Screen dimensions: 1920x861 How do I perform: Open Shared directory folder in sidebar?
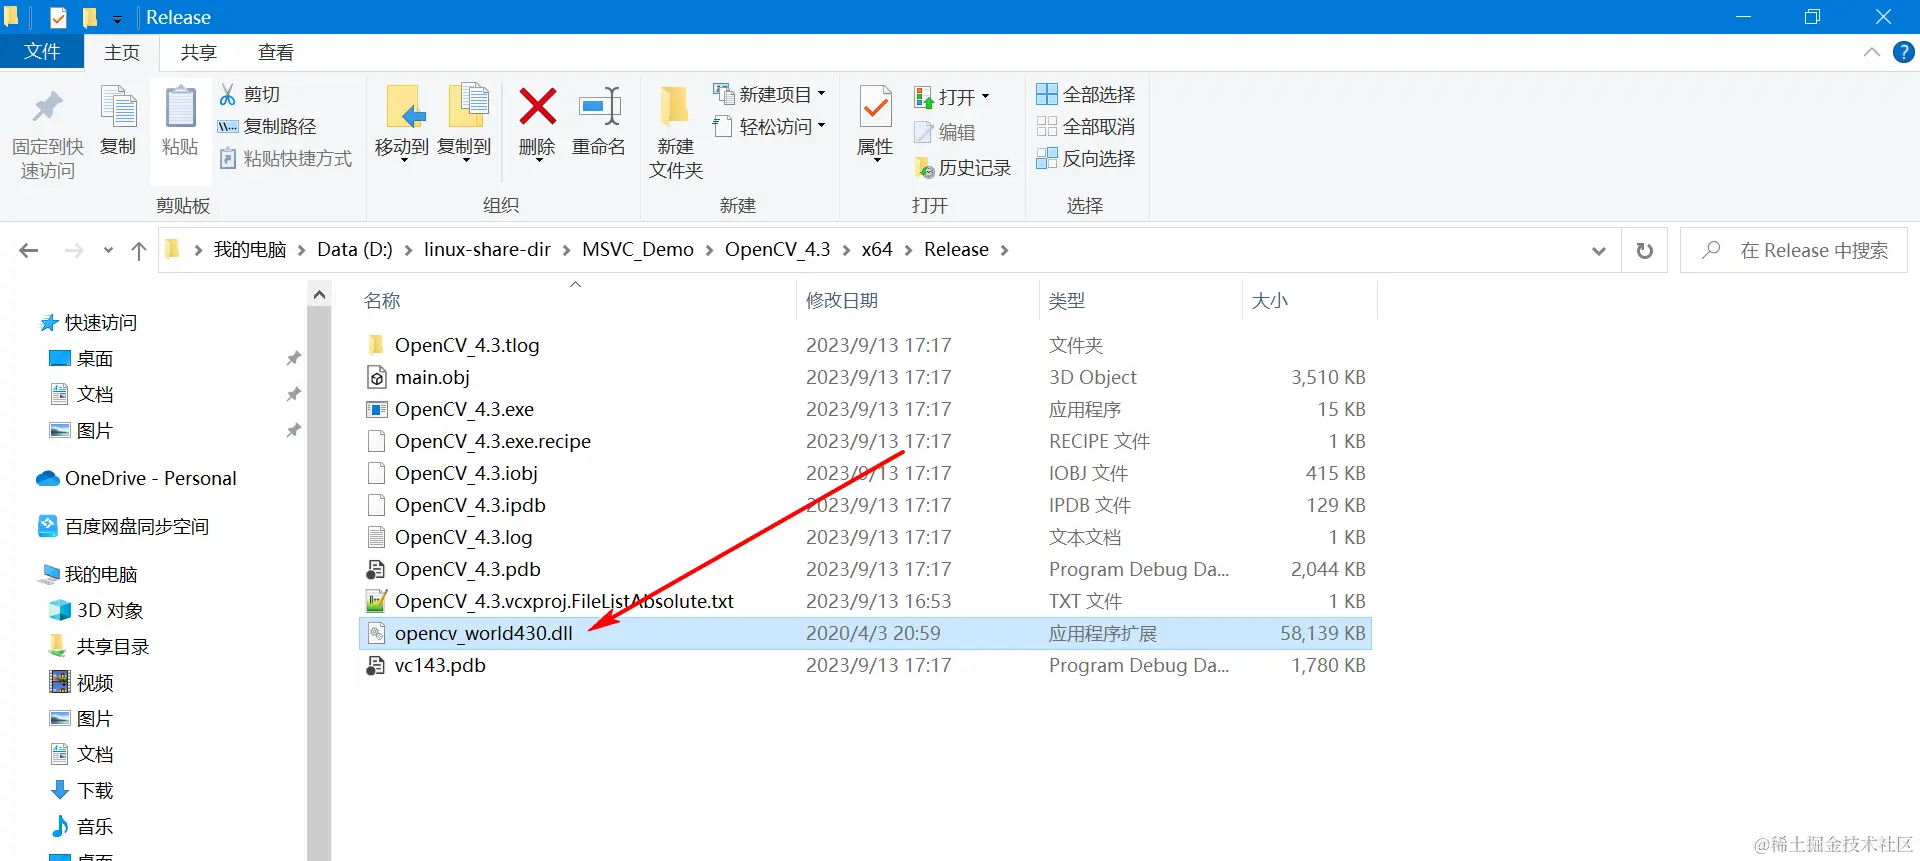pyautogui.click(x=100, y=646)
